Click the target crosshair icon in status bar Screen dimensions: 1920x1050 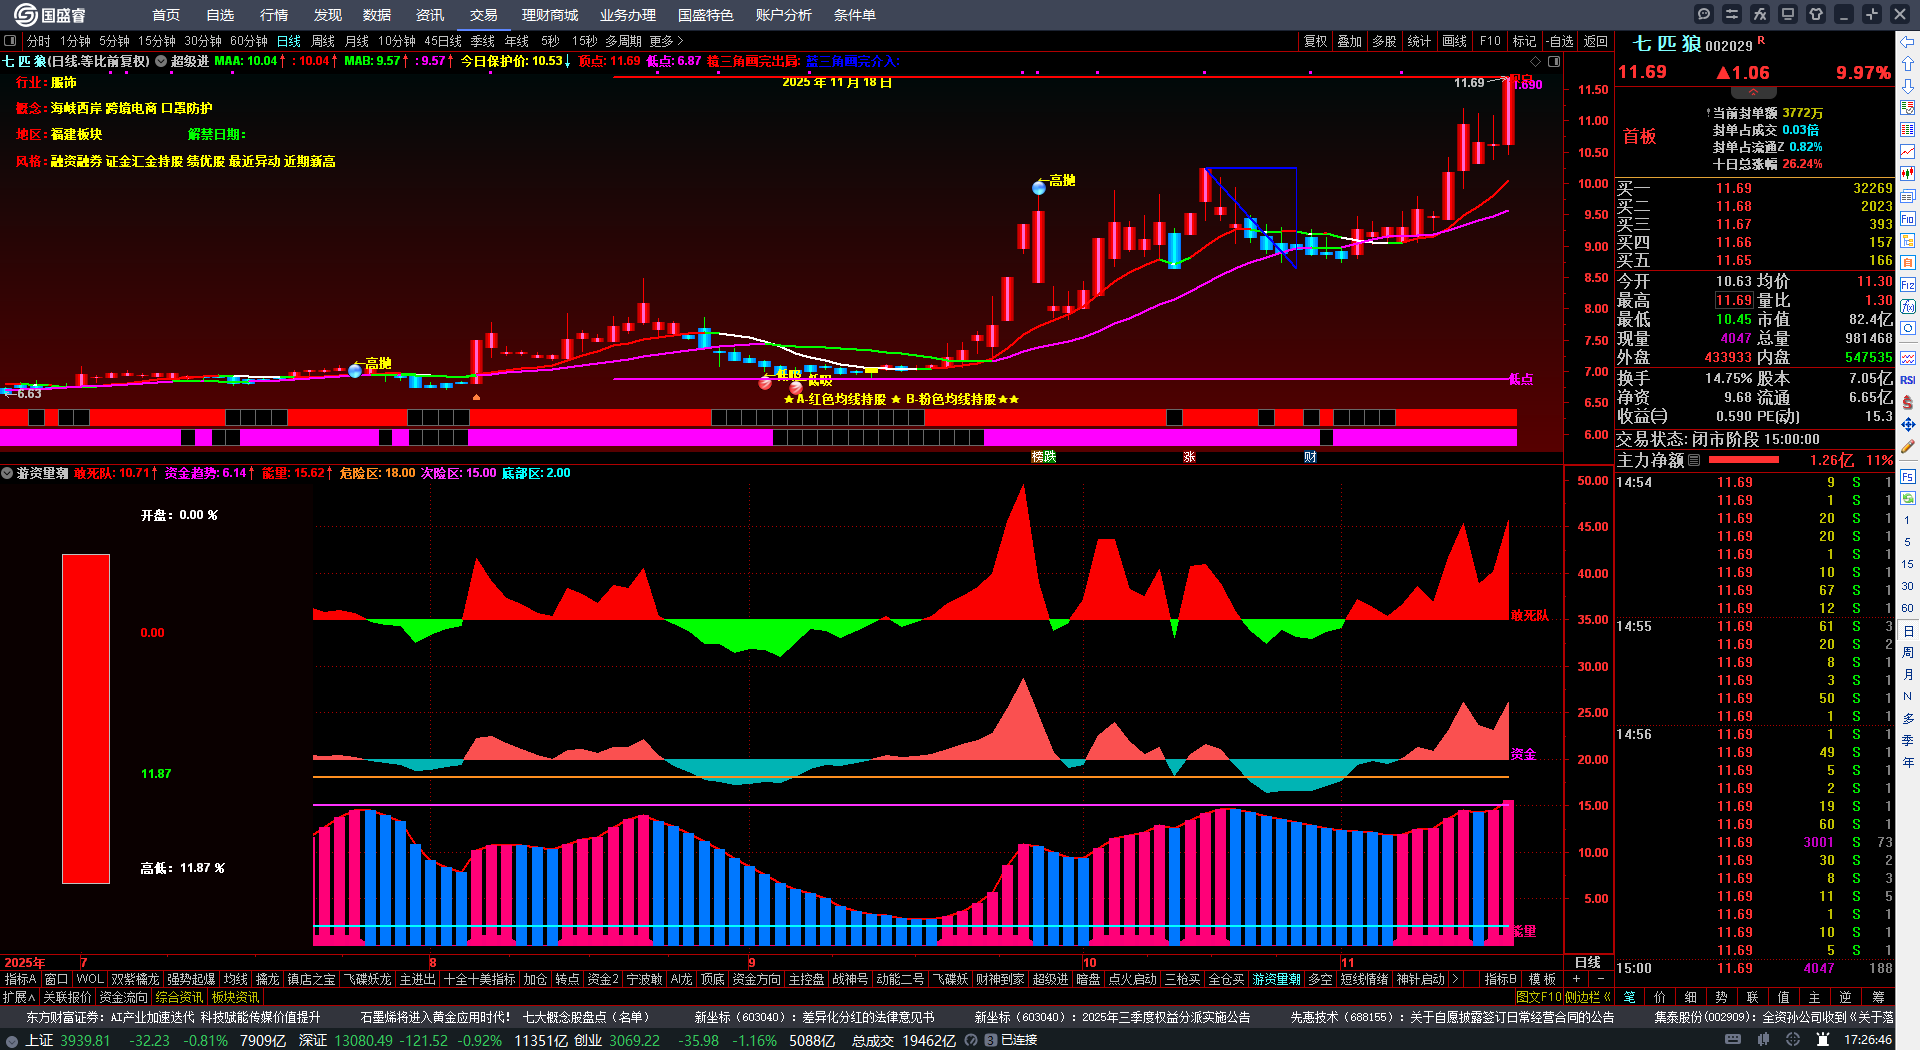[x=1794, y=1040]
